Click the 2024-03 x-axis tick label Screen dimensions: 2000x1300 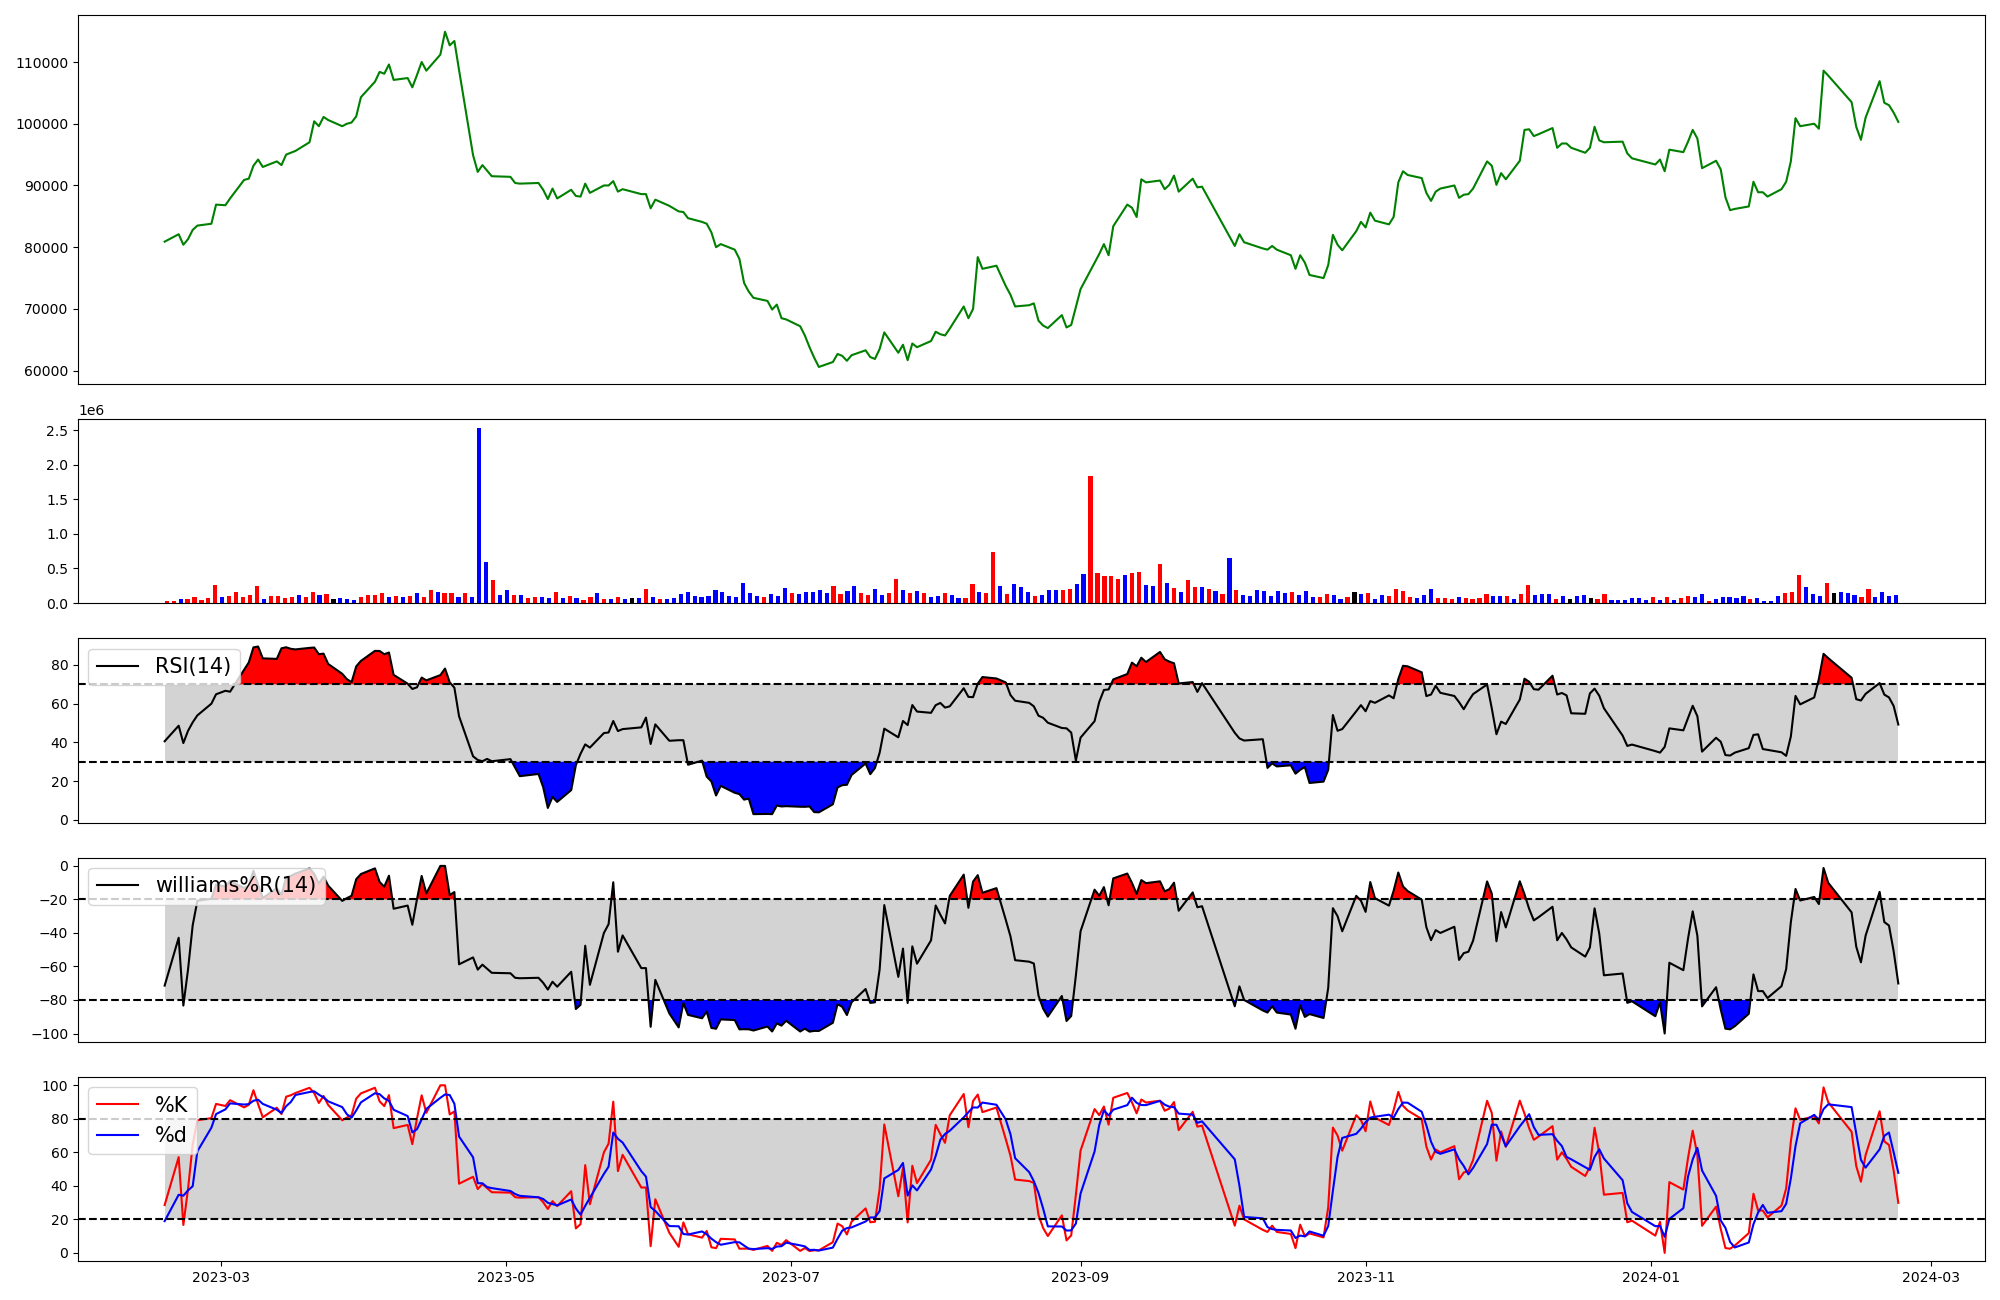tap(1931, 1277)
